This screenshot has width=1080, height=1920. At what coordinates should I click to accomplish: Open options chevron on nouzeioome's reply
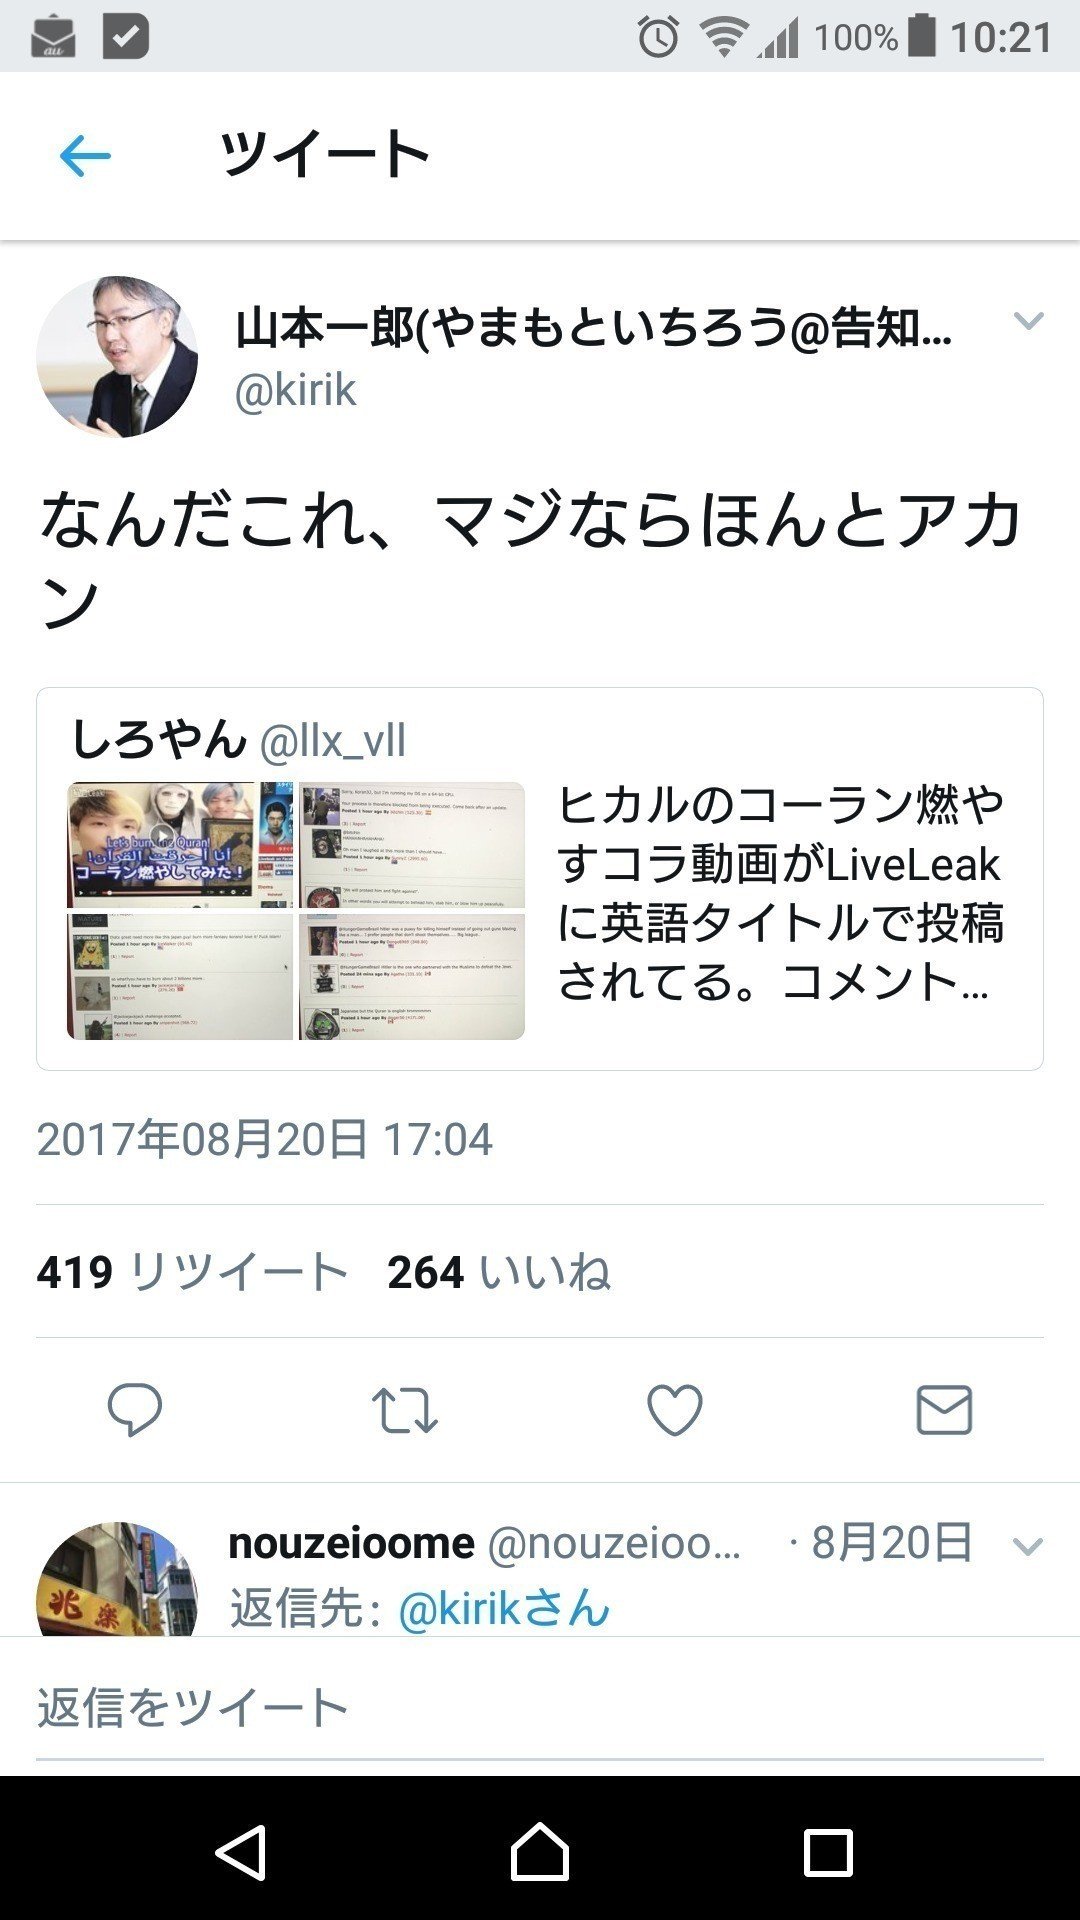pos(1028,1547)
